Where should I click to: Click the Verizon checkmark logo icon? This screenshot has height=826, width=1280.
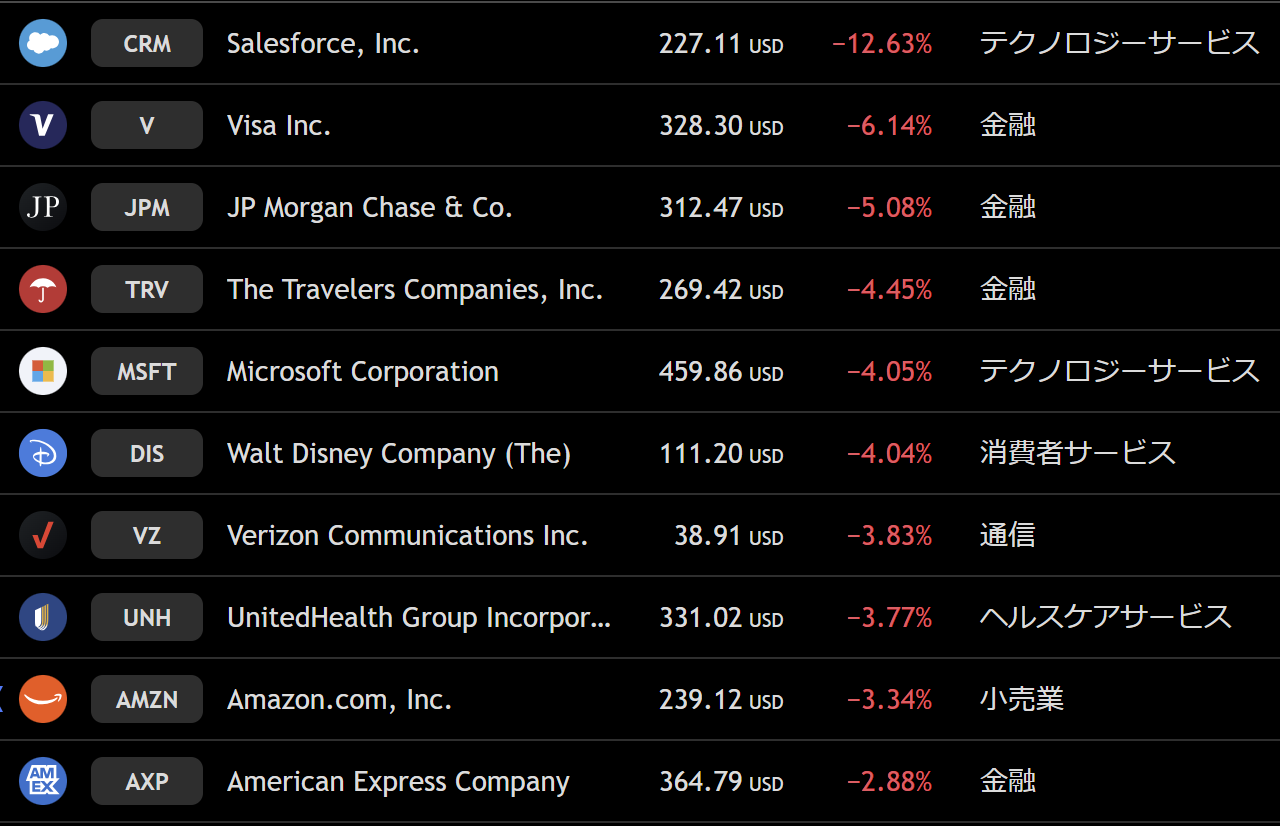pos(43,536)
